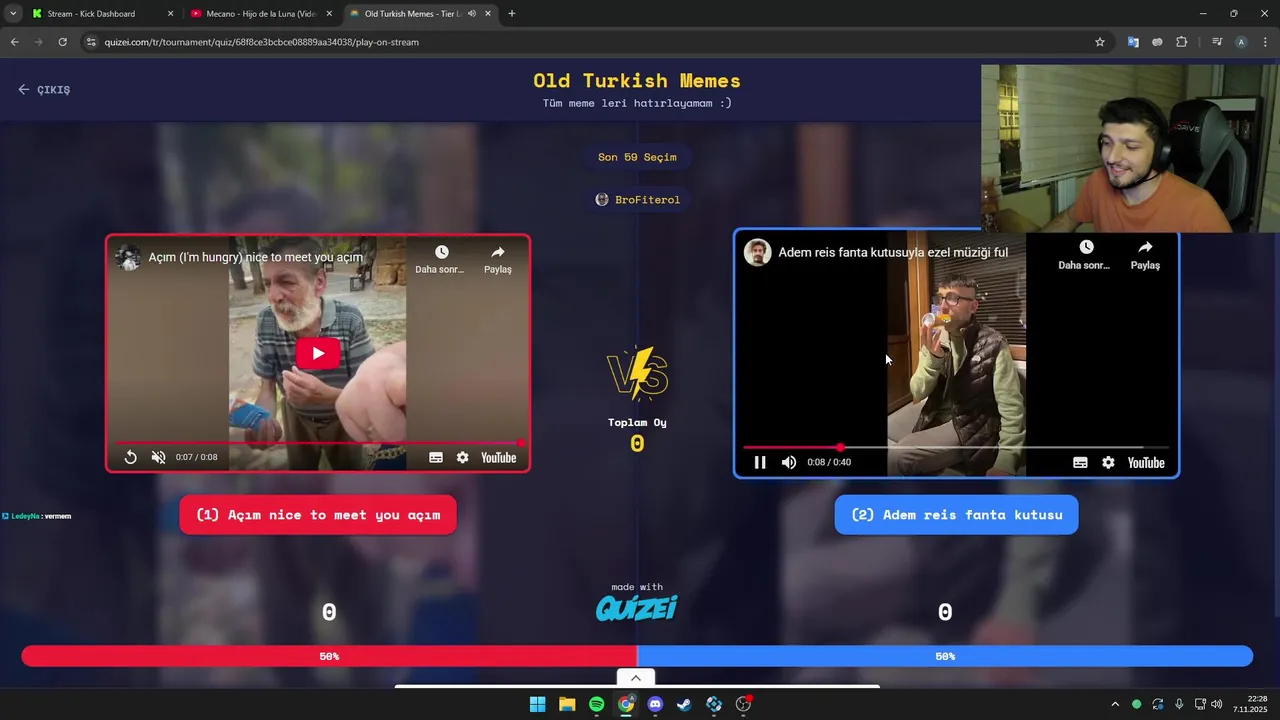Open the Extensions puzzle menu
Screen dimensions: 1280x720
click(x=1182, y=42)
